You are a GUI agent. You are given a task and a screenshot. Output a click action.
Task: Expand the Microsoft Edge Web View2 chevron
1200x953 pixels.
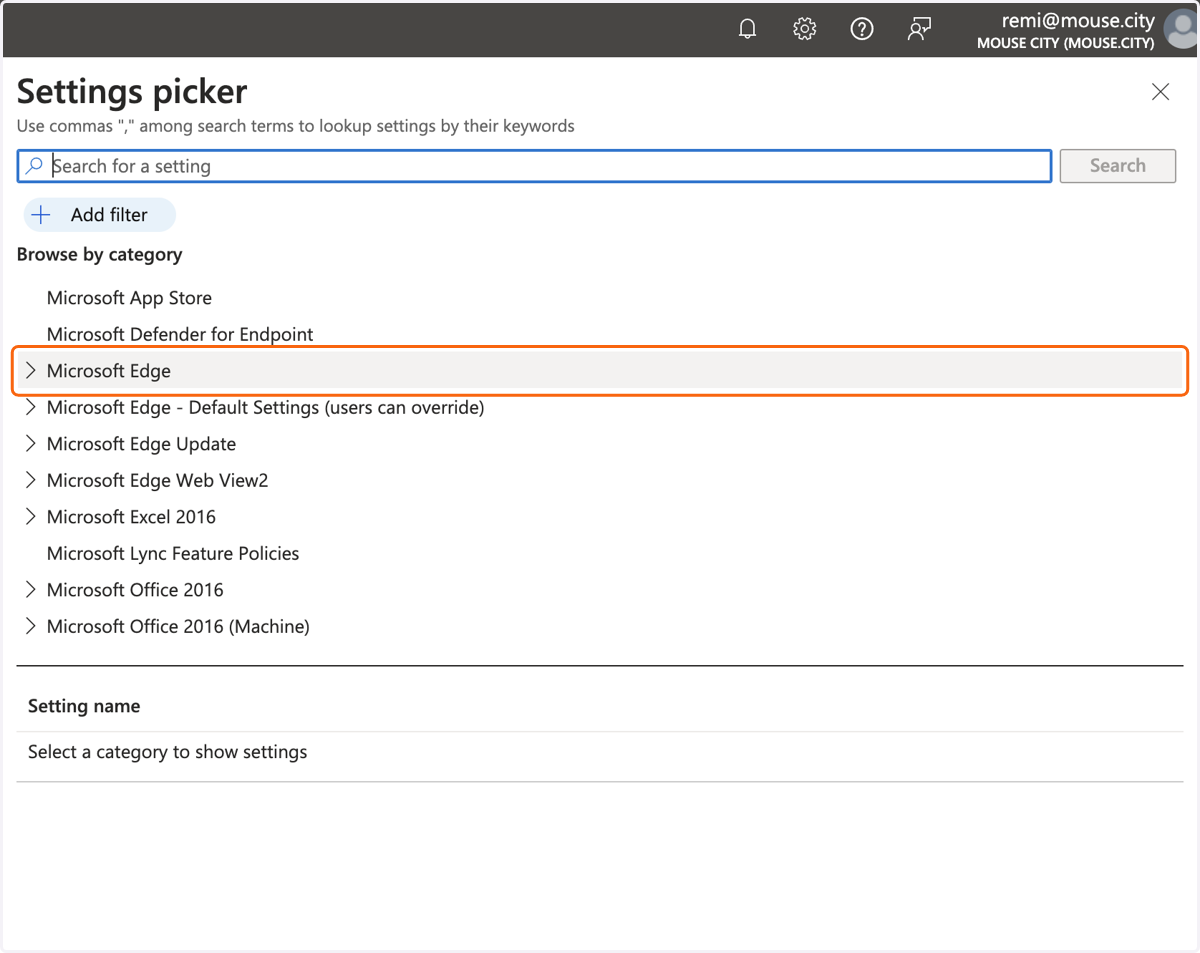(x=30, y=480)
